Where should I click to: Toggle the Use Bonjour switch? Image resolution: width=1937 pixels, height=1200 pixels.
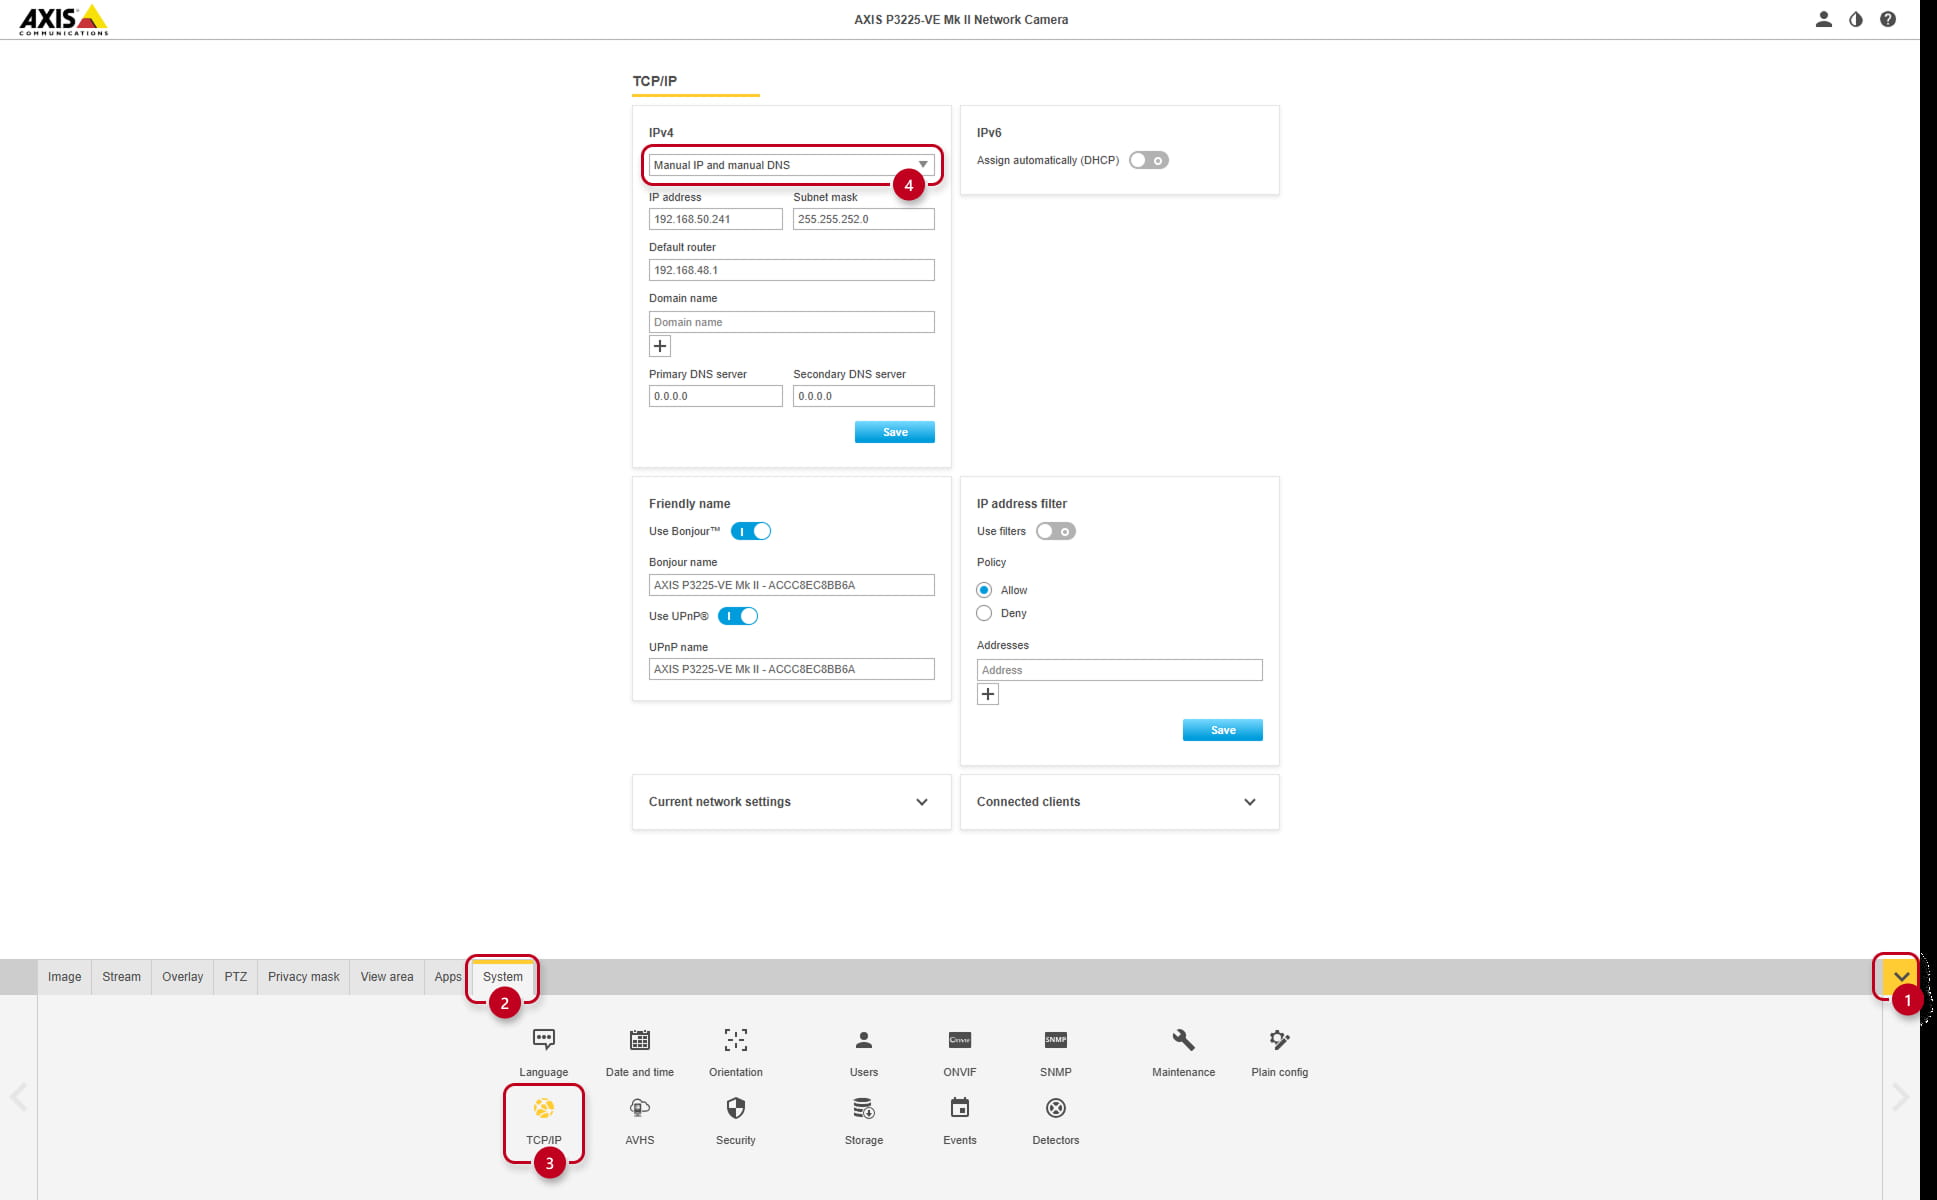751,531
